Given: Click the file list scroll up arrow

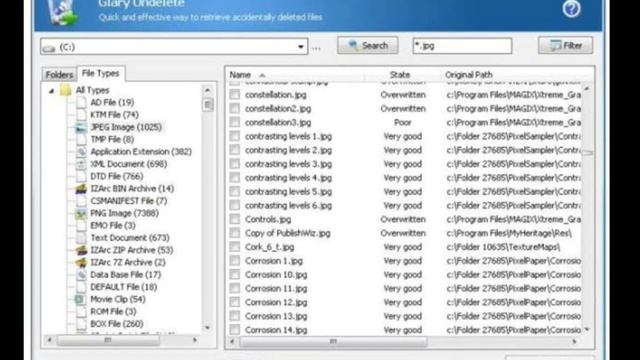Looking at the screenshot, I should pyautogui.click(x=587, y=89).
